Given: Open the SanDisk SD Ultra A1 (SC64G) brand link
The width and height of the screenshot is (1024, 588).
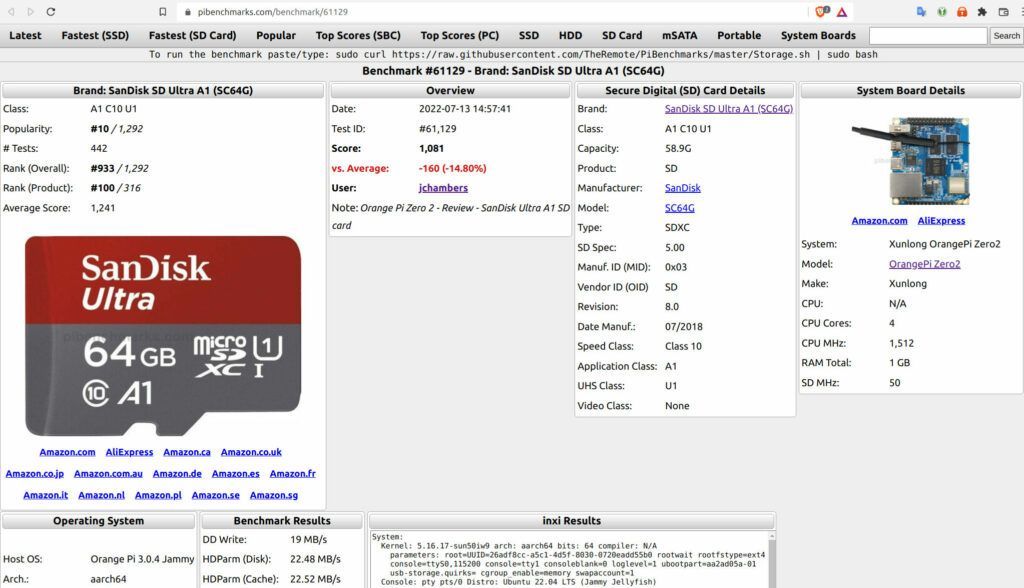Looking at the screenshot, I should (729, 109).
